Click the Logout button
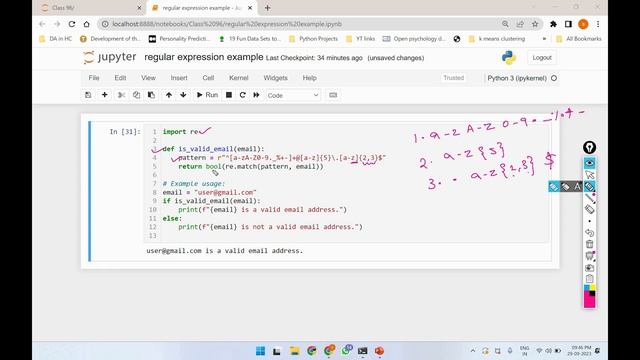640x360 pixels. [x=542, y=58]
